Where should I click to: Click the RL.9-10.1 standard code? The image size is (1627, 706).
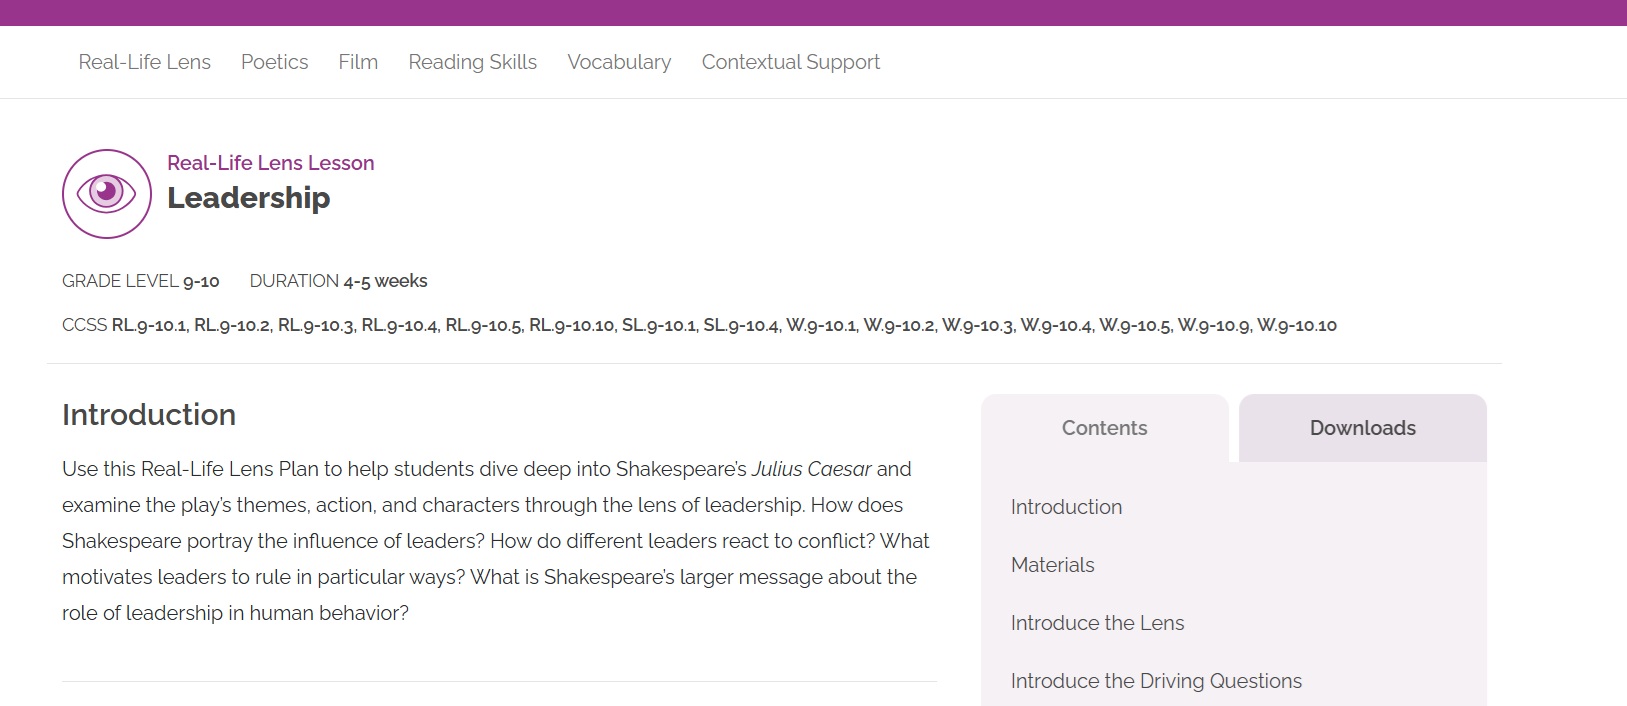tap(149, 325)
